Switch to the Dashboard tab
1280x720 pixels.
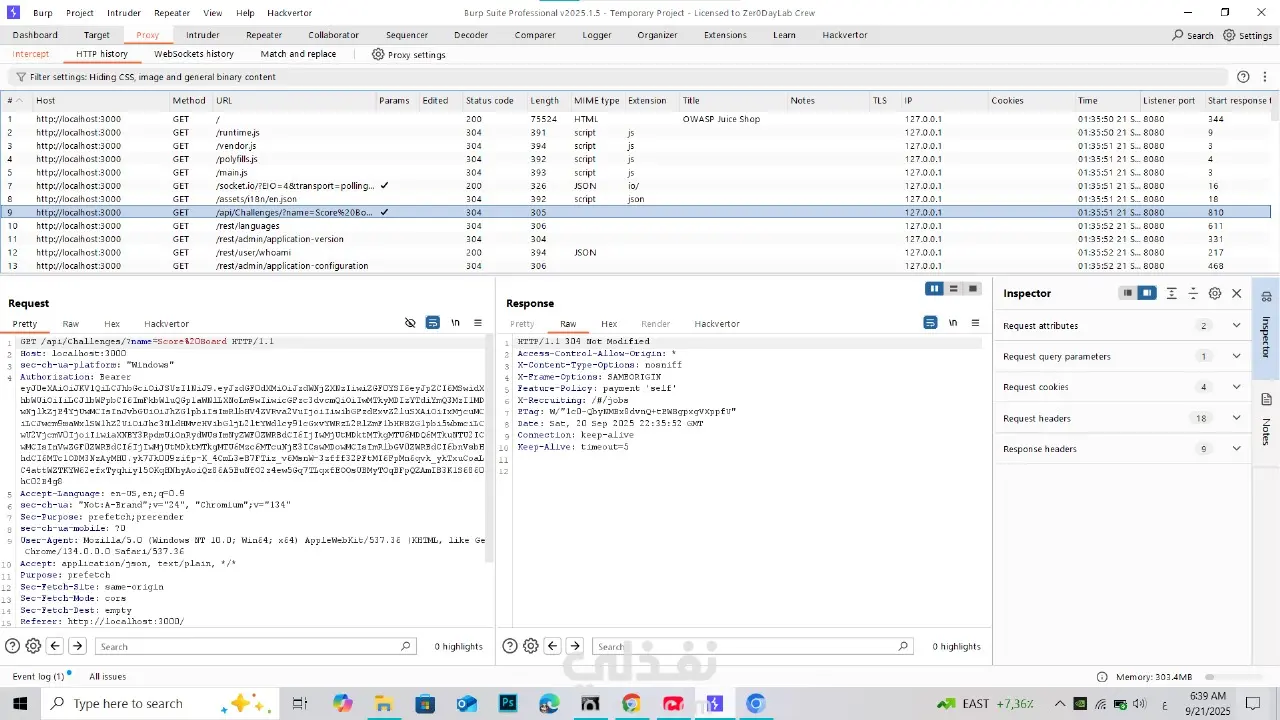(35, 35)
